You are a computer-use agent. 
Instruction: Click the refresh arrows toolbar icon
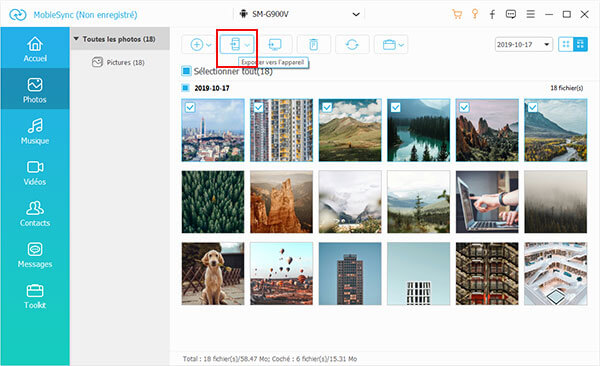(352, 44)
